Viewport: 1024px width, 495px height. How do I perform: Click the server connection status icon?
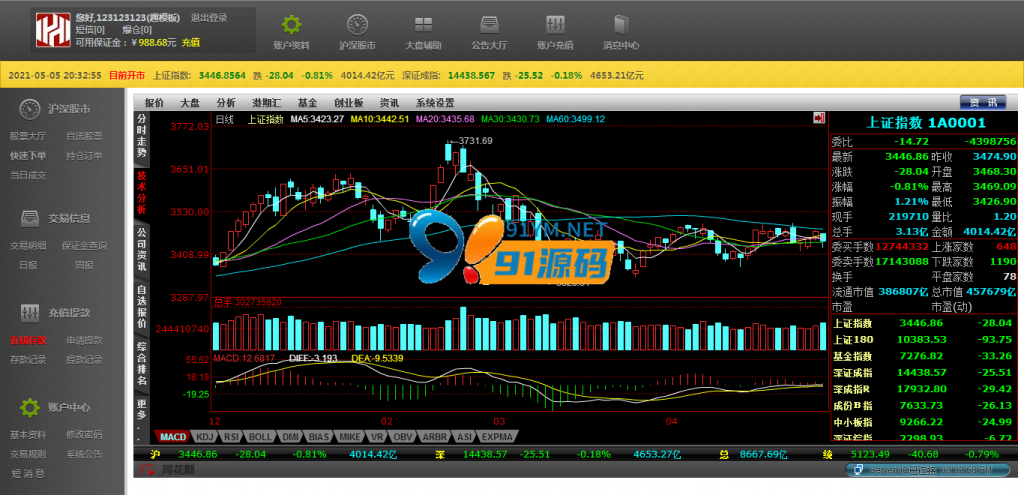[859, 470]
